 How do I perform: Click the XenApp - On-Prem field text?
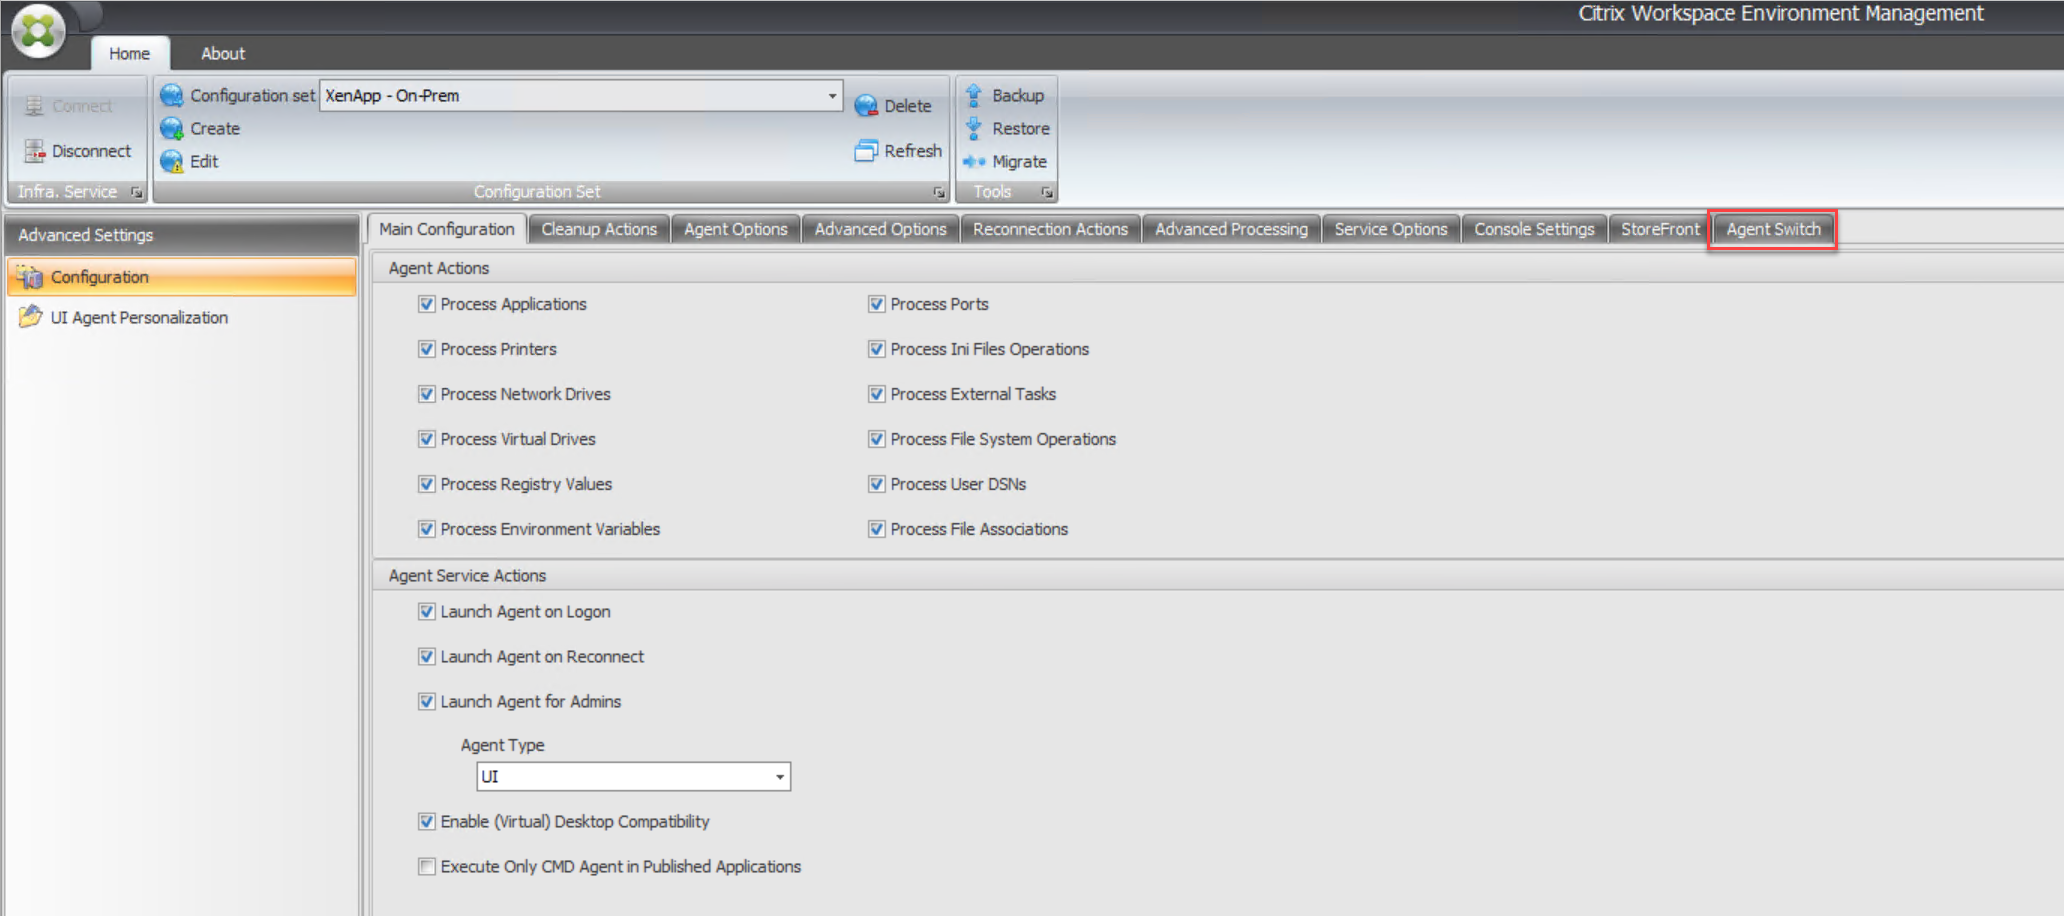coord(392,96)
